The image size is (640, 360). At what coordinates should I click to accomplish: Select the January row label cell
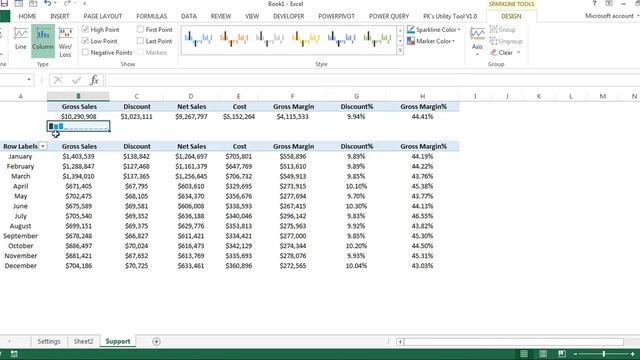[20, 156]
